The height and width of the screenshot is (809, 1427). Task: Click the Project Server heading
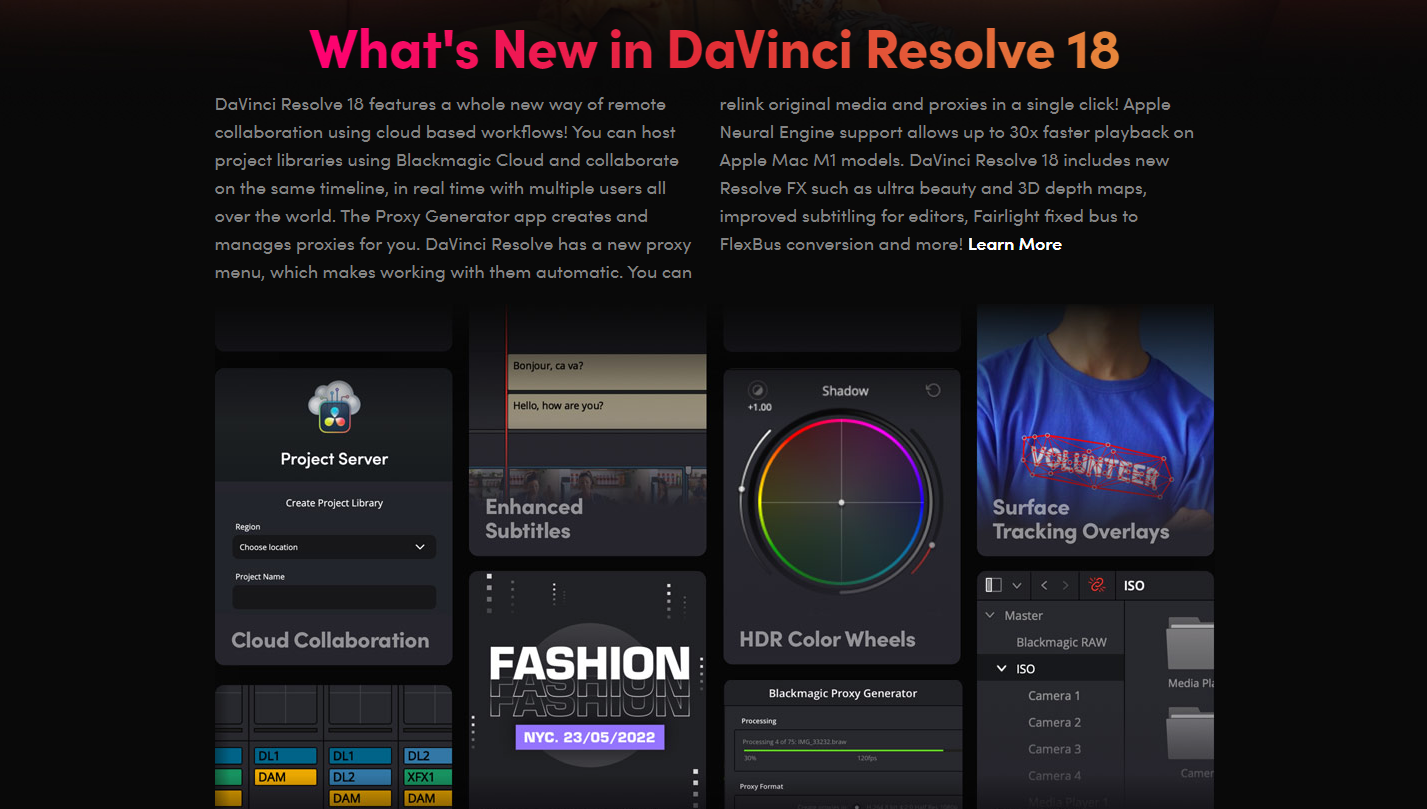(334, 459)
